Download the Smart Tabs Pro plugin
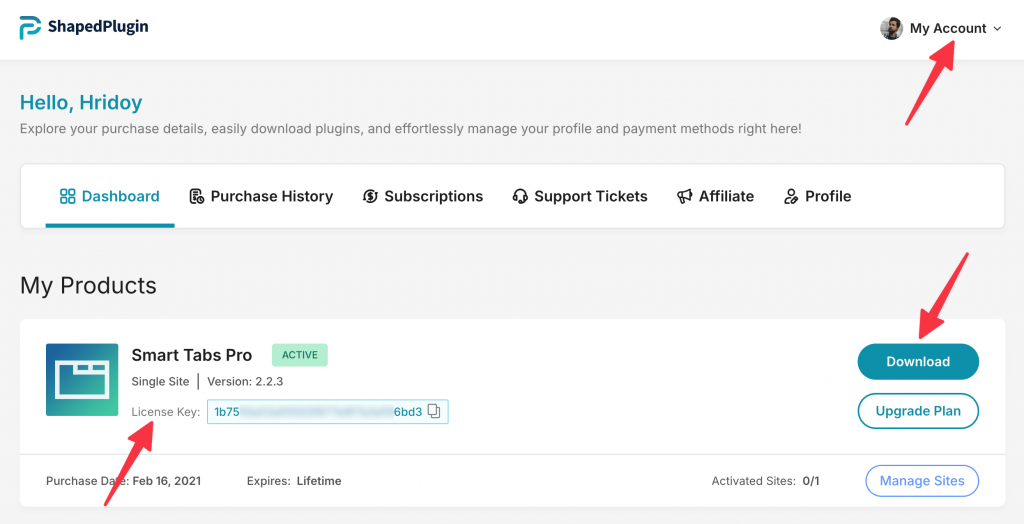 tap(918, 361)
